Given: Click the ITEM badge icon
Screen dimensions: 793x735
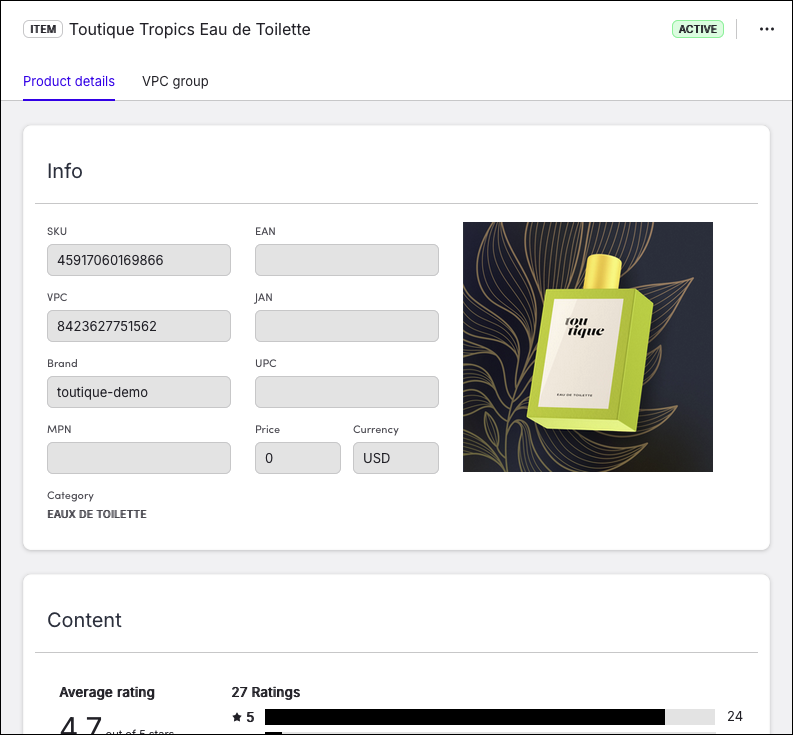Looking at the screenshot, I should [x=43, y=29].
